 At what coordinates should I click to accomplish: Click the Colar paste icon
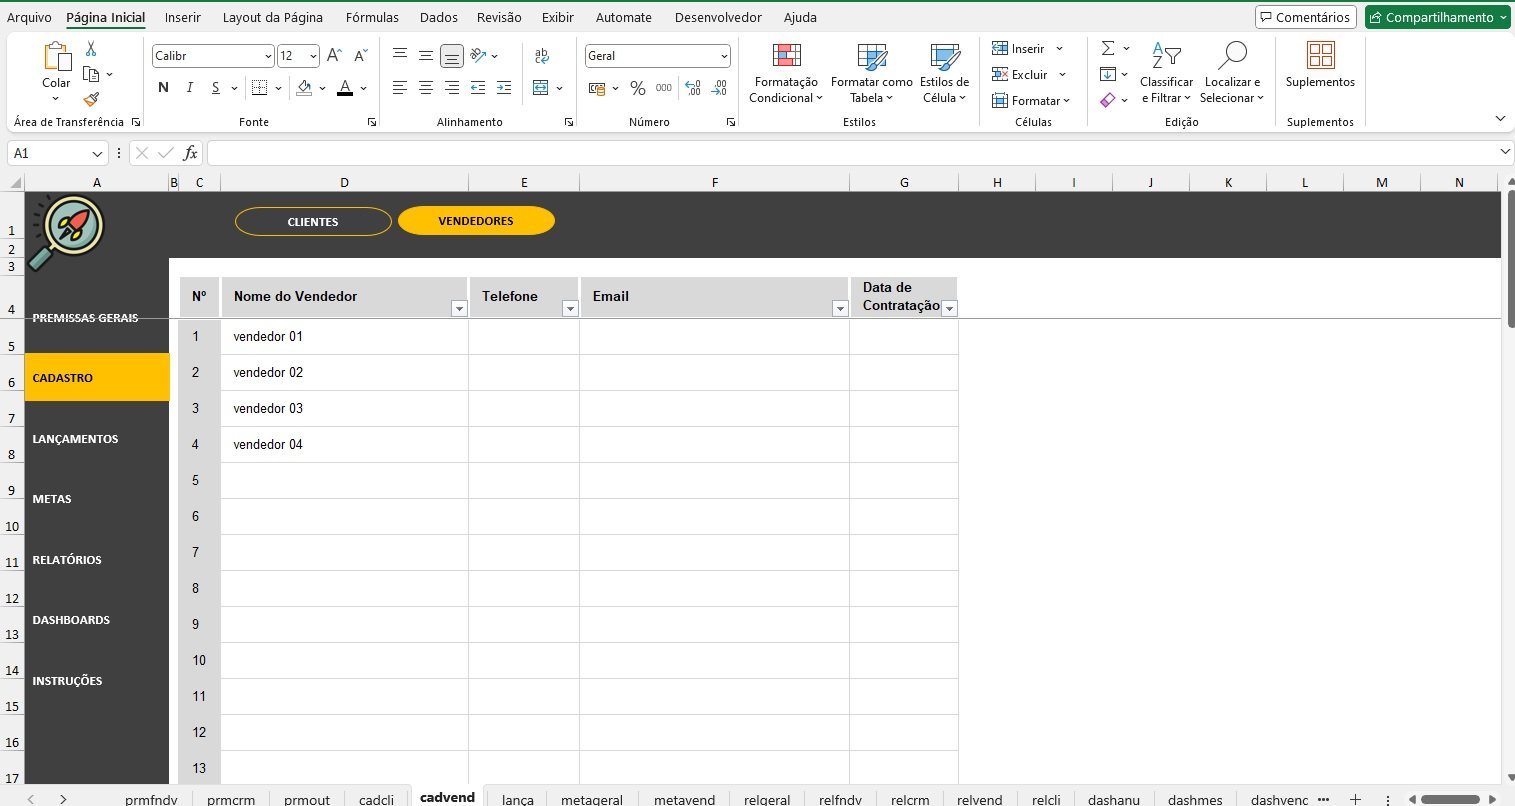tap(56, 57)
